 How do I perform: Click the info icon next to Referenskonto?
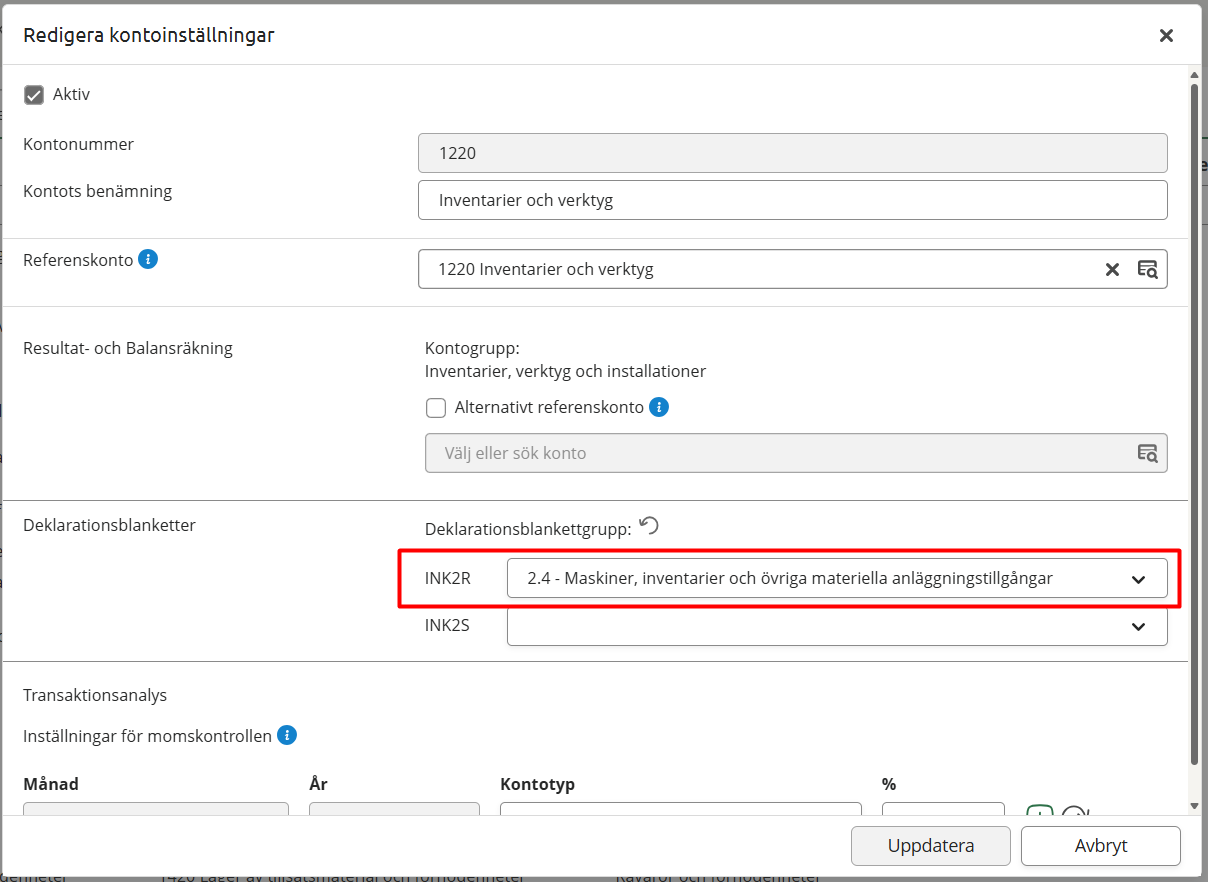pos(148,260)
